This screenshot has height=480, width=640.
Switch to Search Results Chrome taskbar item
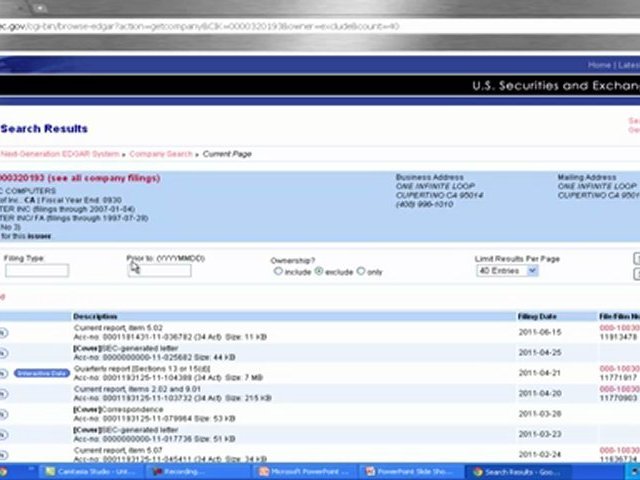[x=516, y=472]
